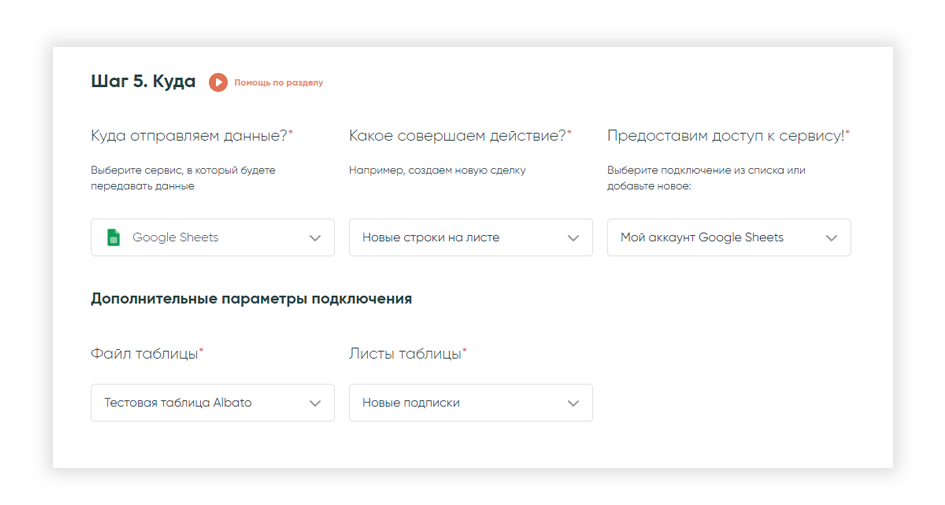The image size is (945, 505).
Task: Choose a file in "Тестовая таблица Albato" dropdown
Action: 213,403
